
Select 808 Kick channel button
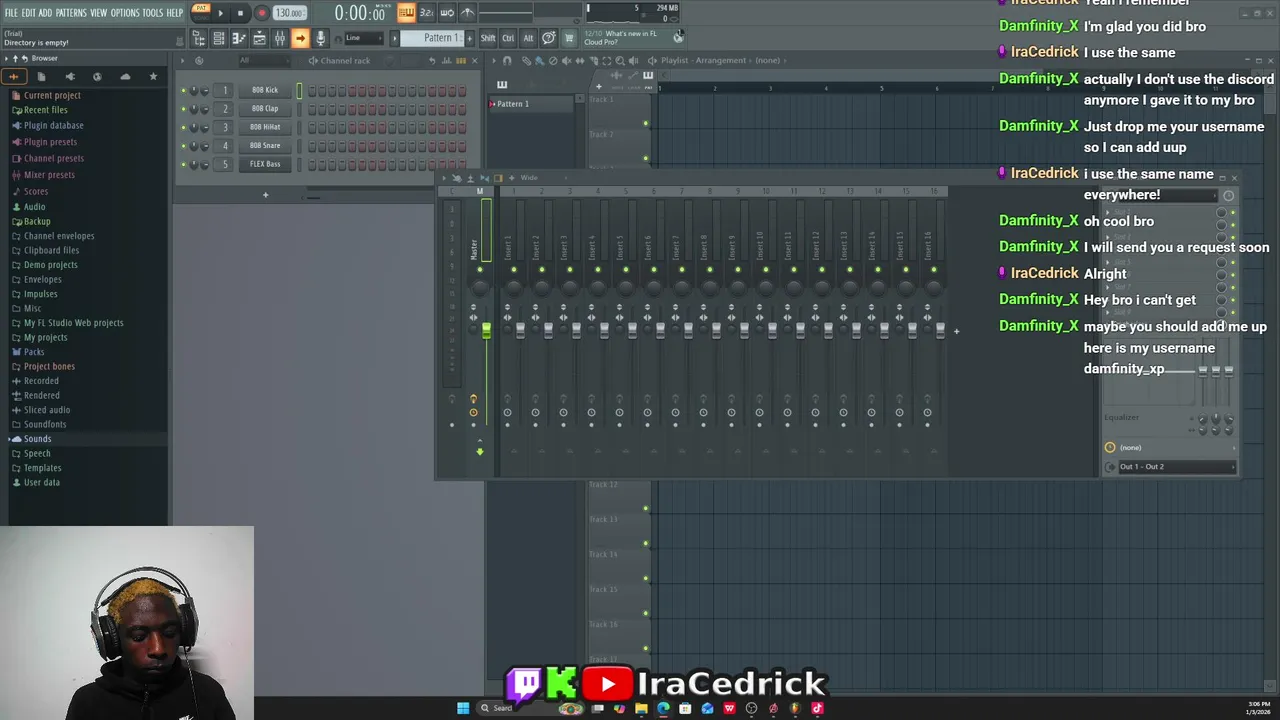pos(265,90)
